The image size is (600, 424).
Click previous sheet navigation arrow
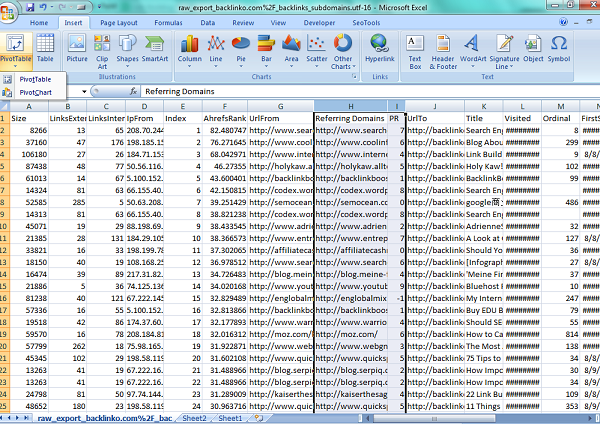(x=10, y=418)
